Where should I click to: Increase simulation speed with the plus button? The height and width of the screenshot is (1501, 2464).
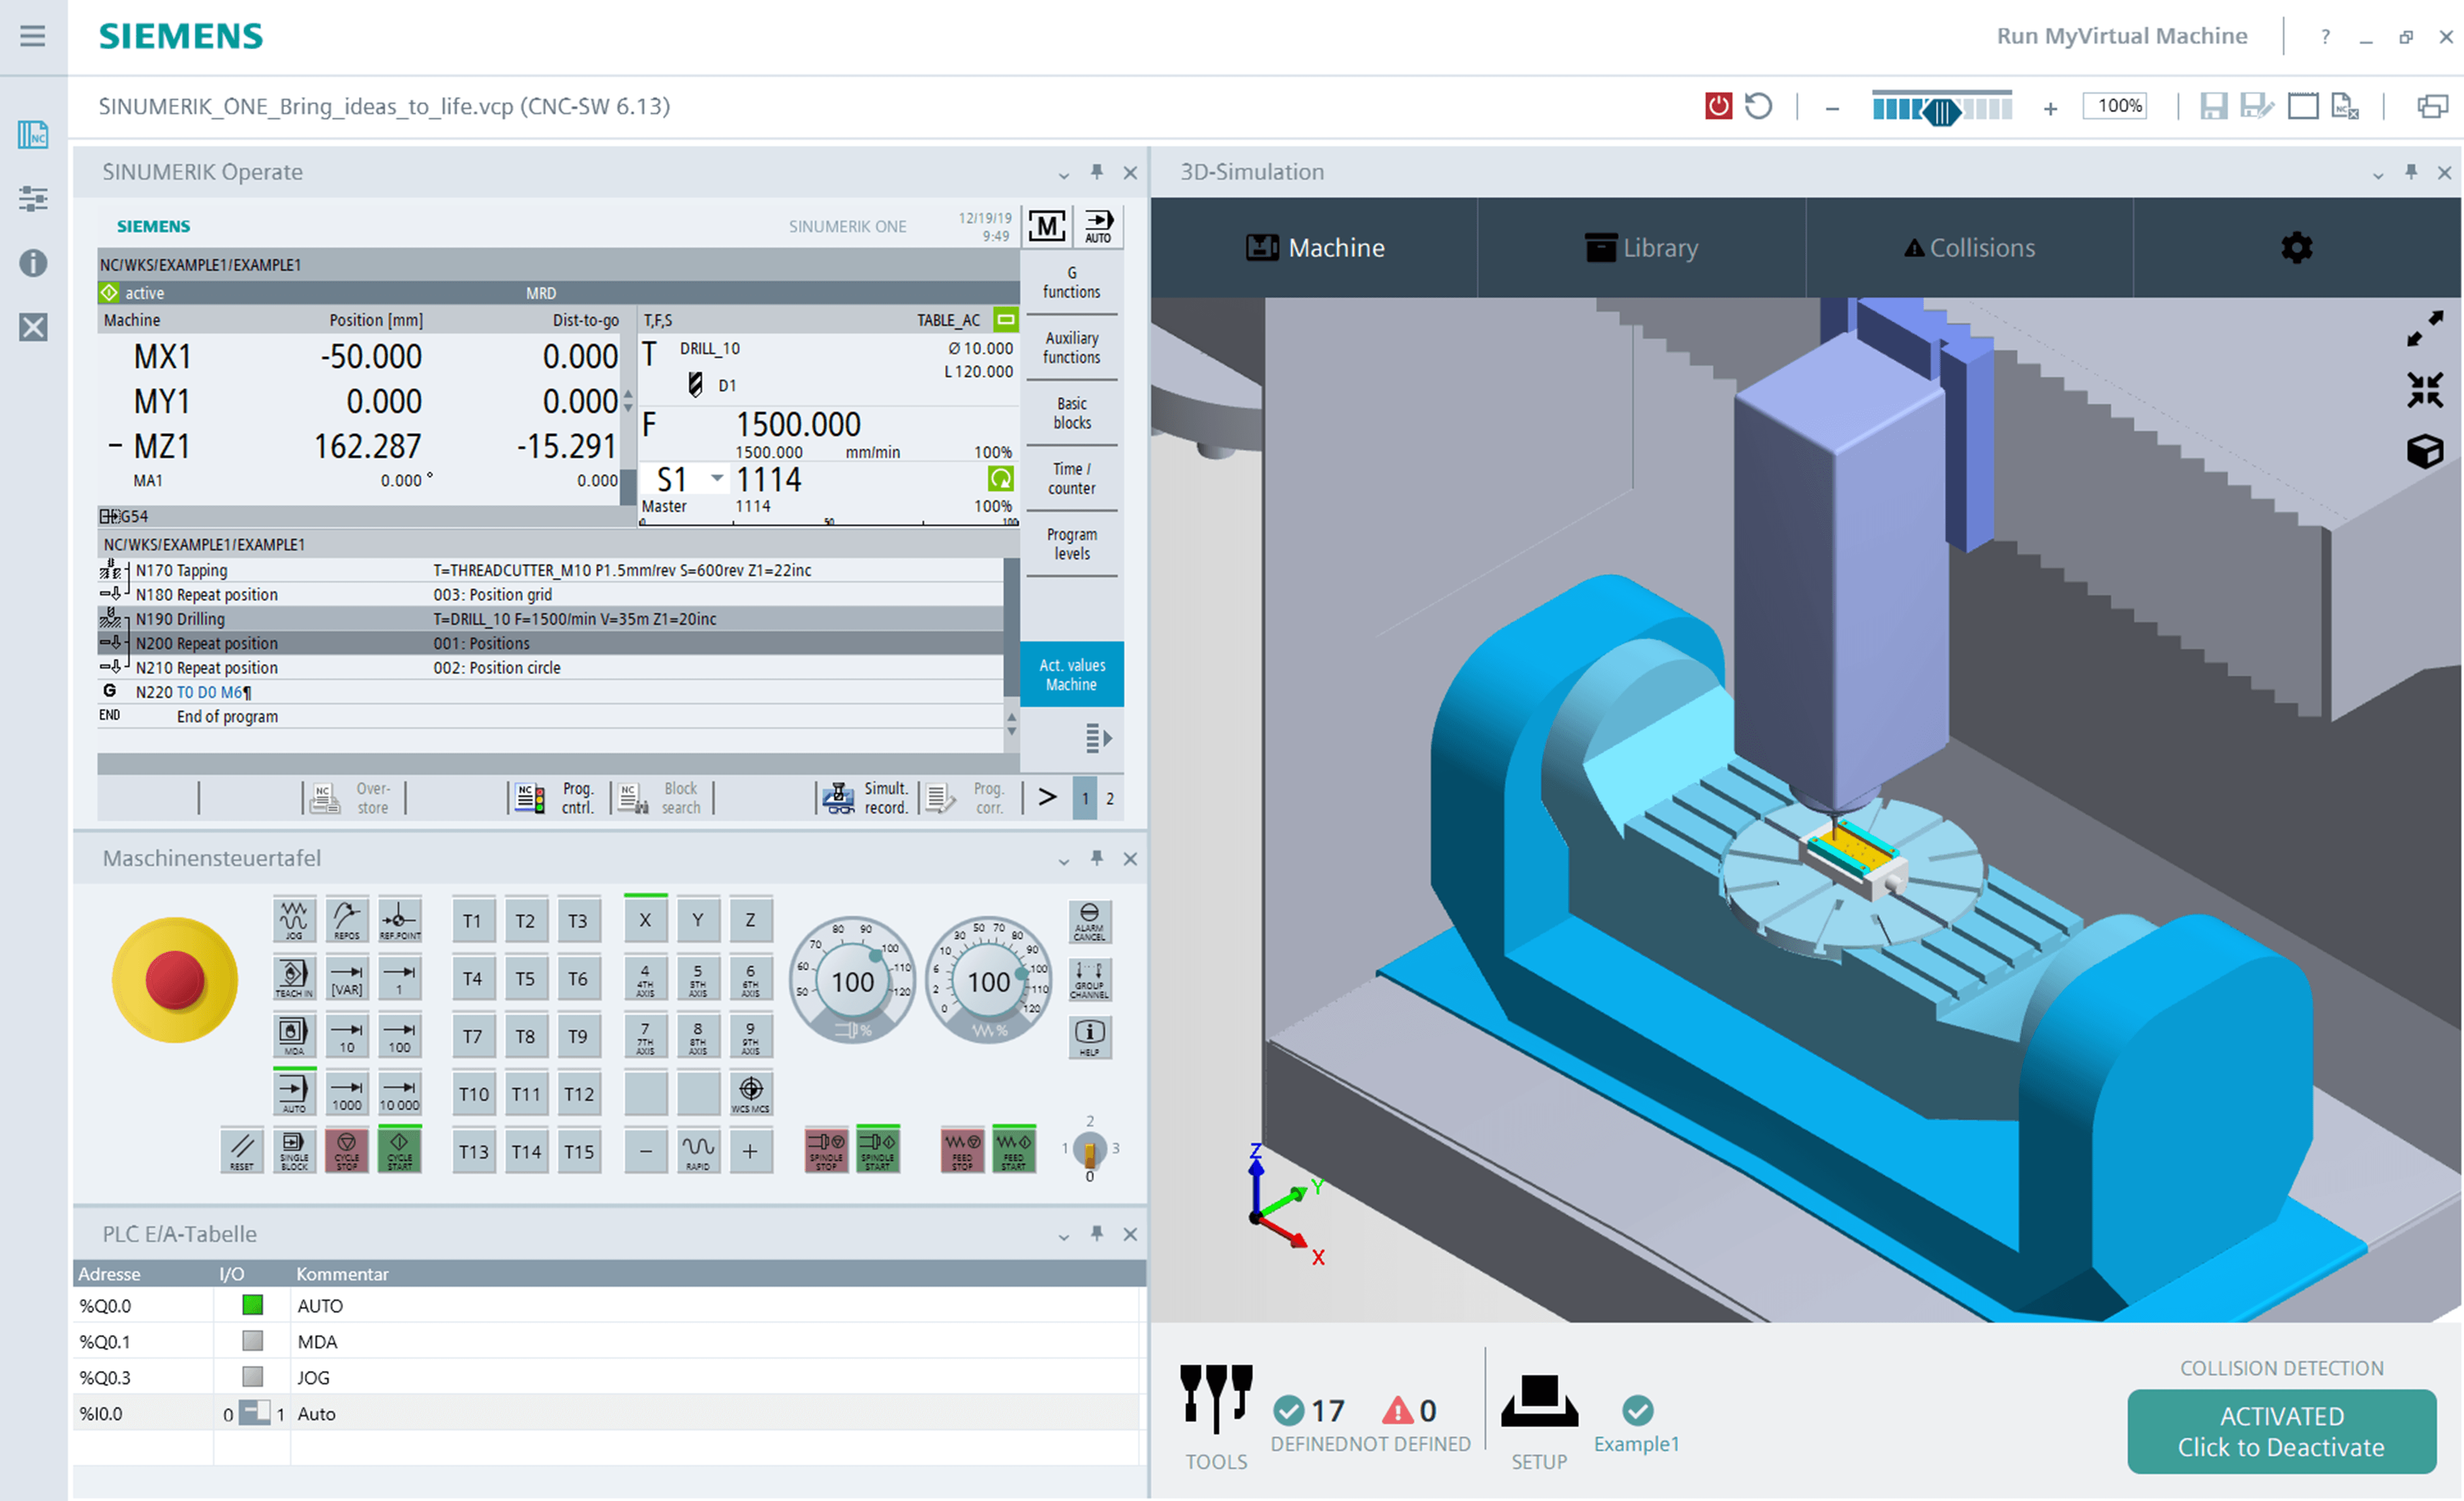pos(2050,108)
